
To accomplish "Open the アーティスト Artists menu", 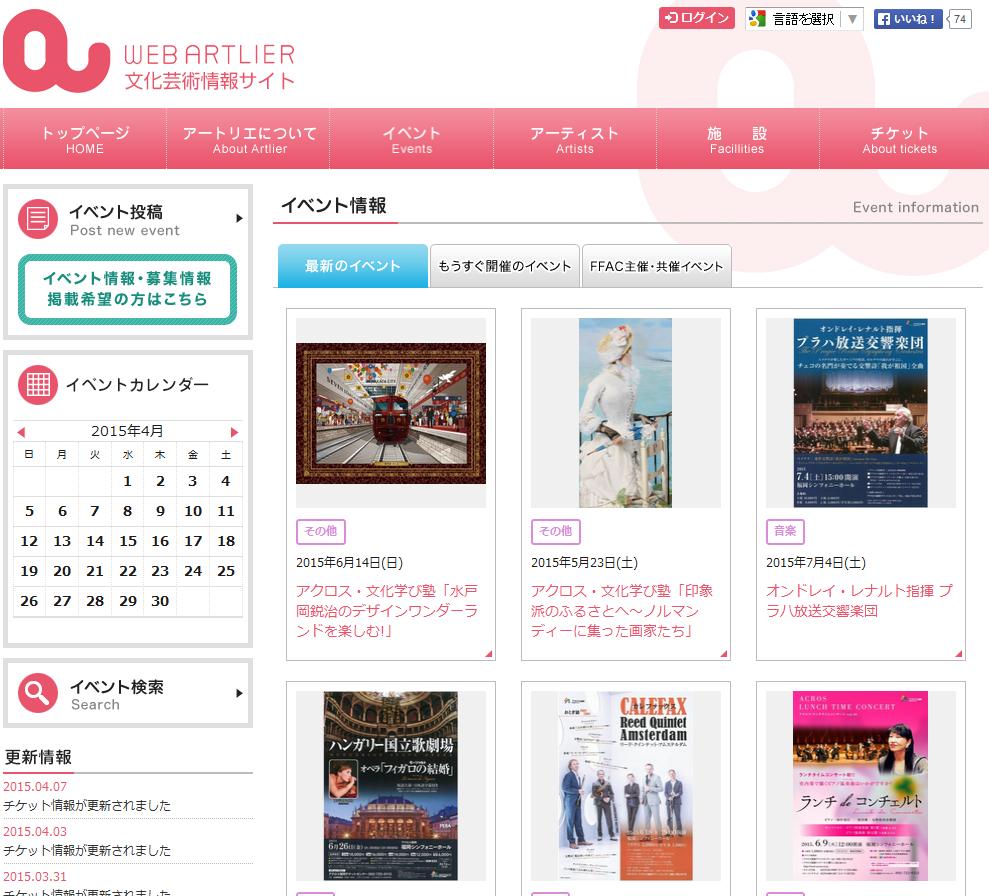I will (x=575, y=139).
